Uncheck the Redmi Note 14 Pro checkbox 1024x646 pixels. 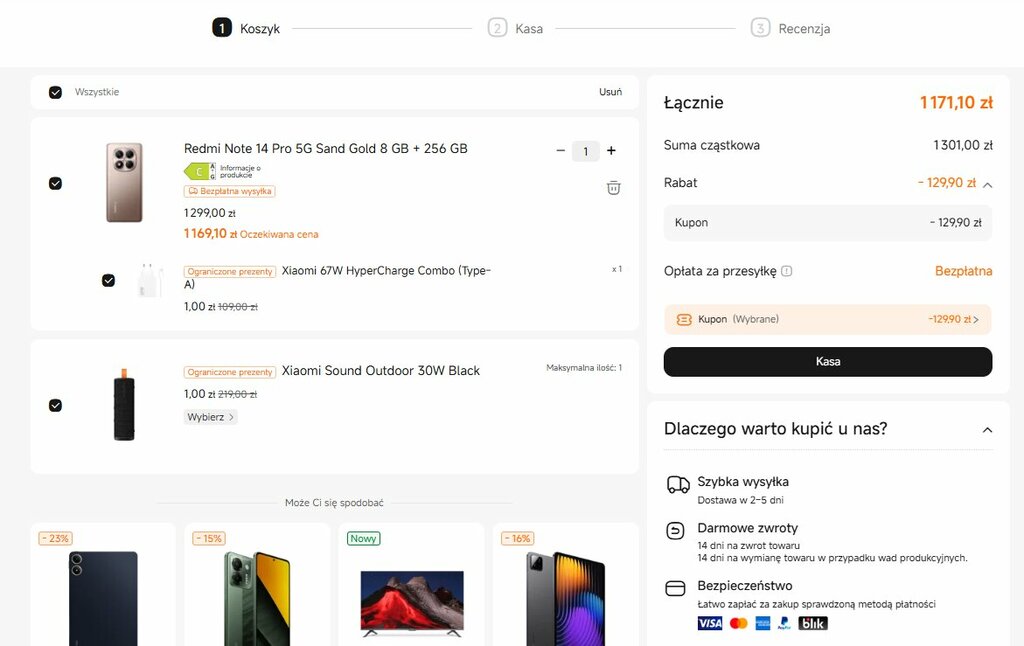pos(55,183)
